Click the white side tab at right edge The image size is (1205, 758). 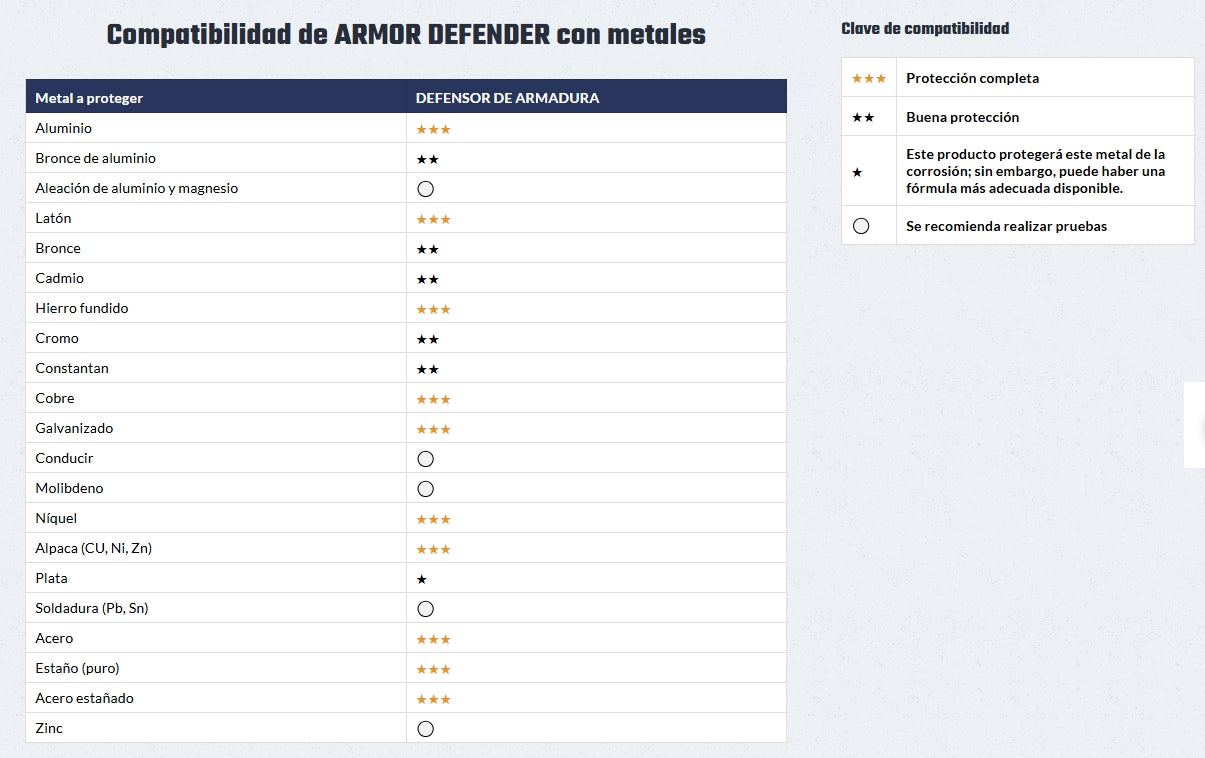(x=1195, y=424)
